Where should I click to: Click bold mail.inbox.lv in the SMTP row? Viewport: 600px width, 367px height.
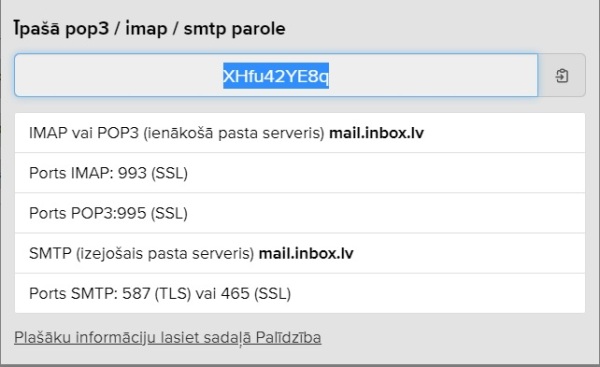306,253
